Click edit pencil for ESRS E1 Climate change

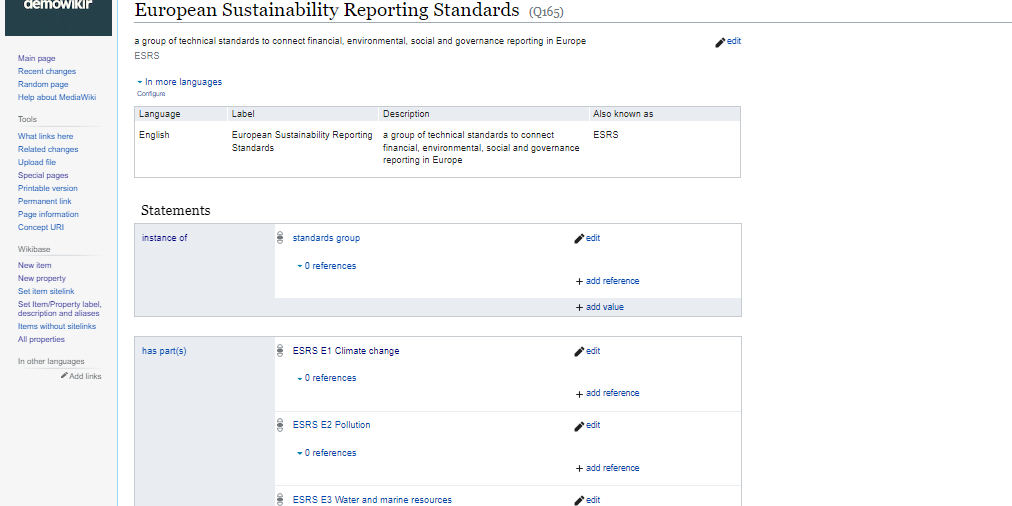click(579, 352)
